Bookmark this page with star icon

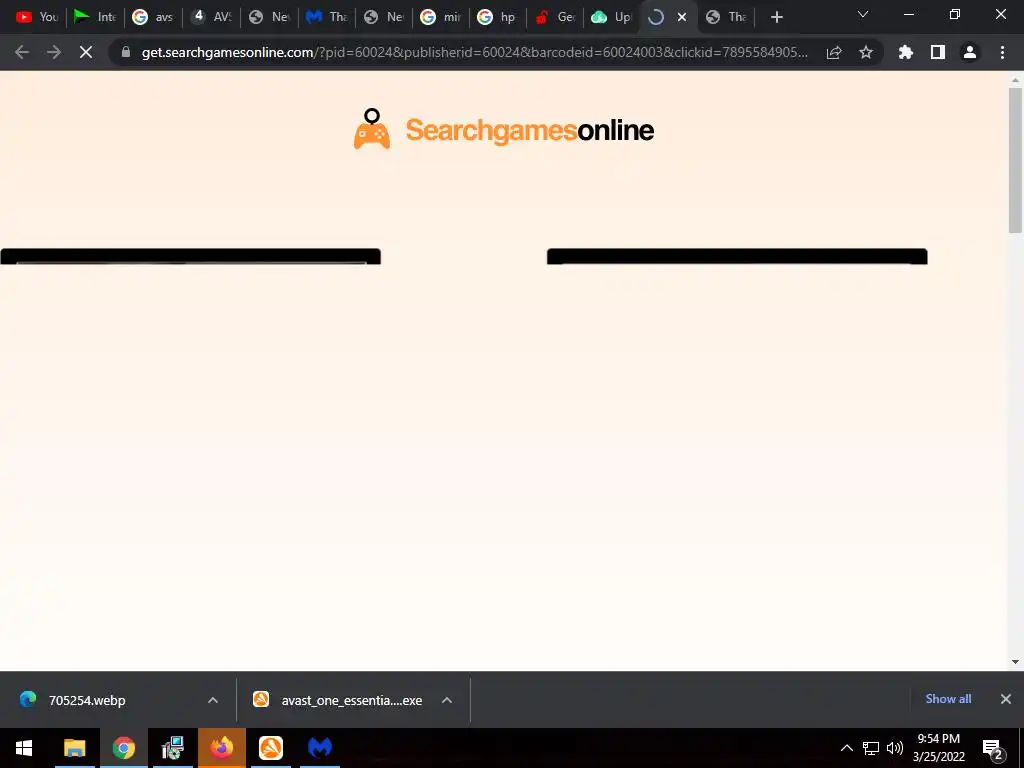[866, 52]
